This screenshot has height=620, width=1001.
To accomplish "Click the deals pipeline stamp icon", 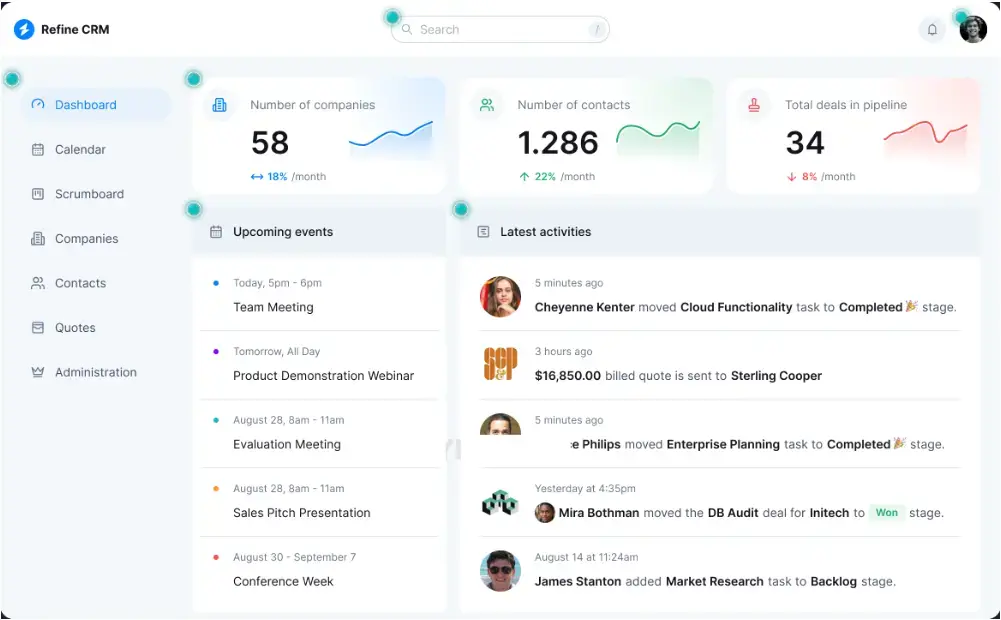I will (x=754, y=105).
